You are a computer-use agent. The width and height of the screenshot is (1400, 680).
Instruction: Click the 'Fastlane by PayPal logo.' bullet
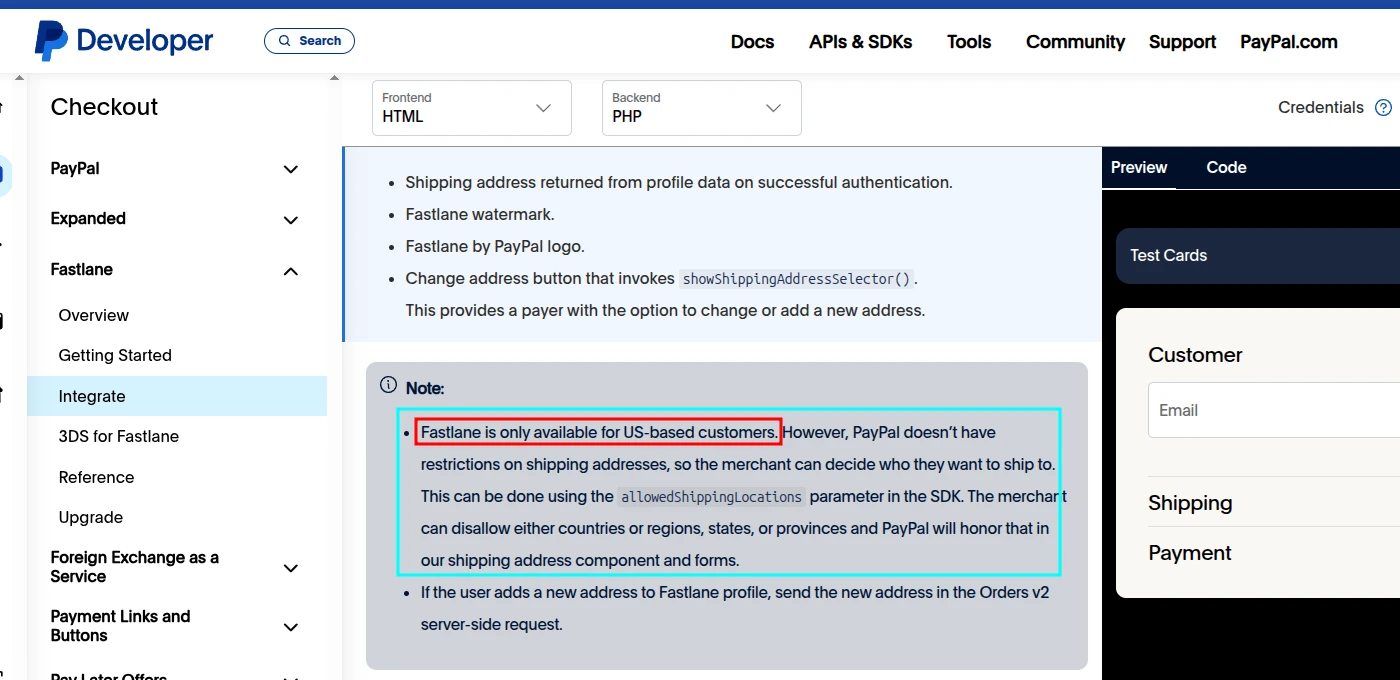coord(495,246)
